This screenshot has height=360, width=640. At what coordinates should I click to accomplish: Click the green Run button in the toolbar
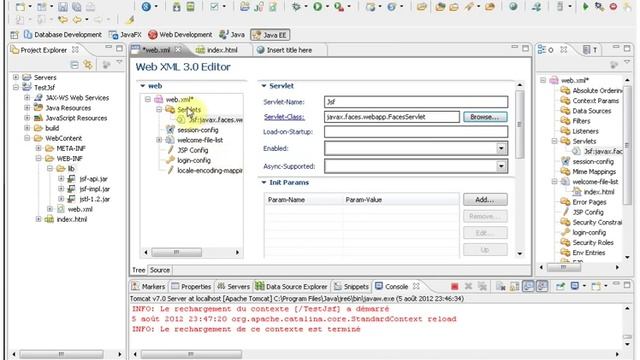318,7
